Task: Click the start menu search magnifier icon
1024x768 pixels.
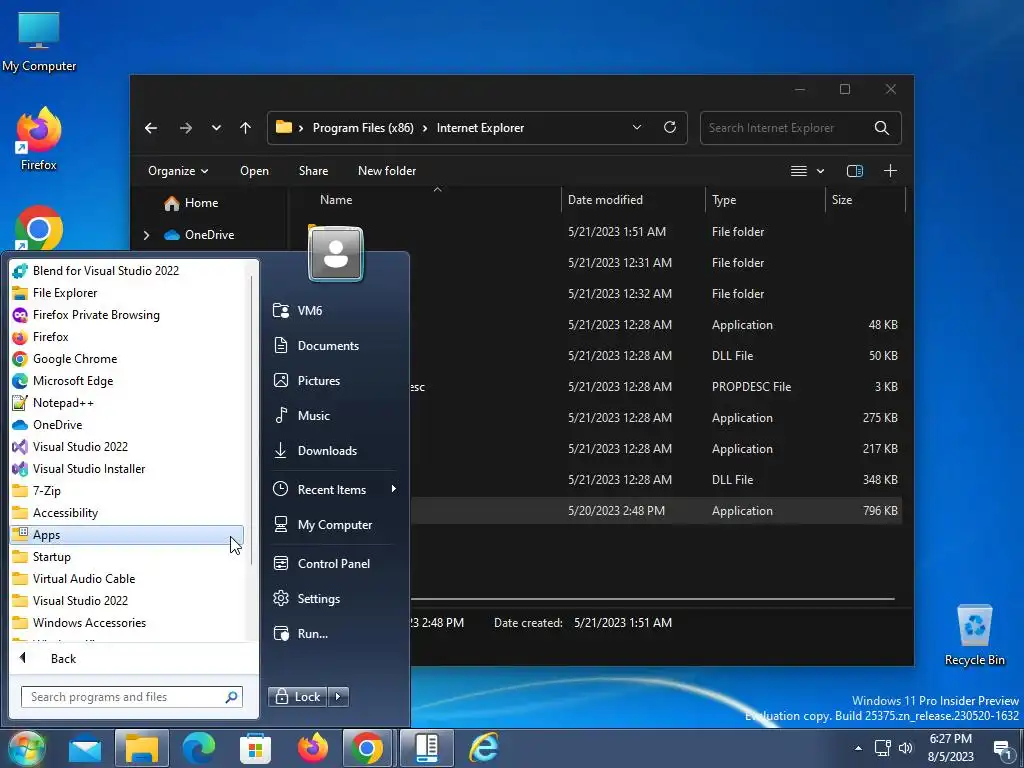Action: pyautogui.click(x=231, y=697)
